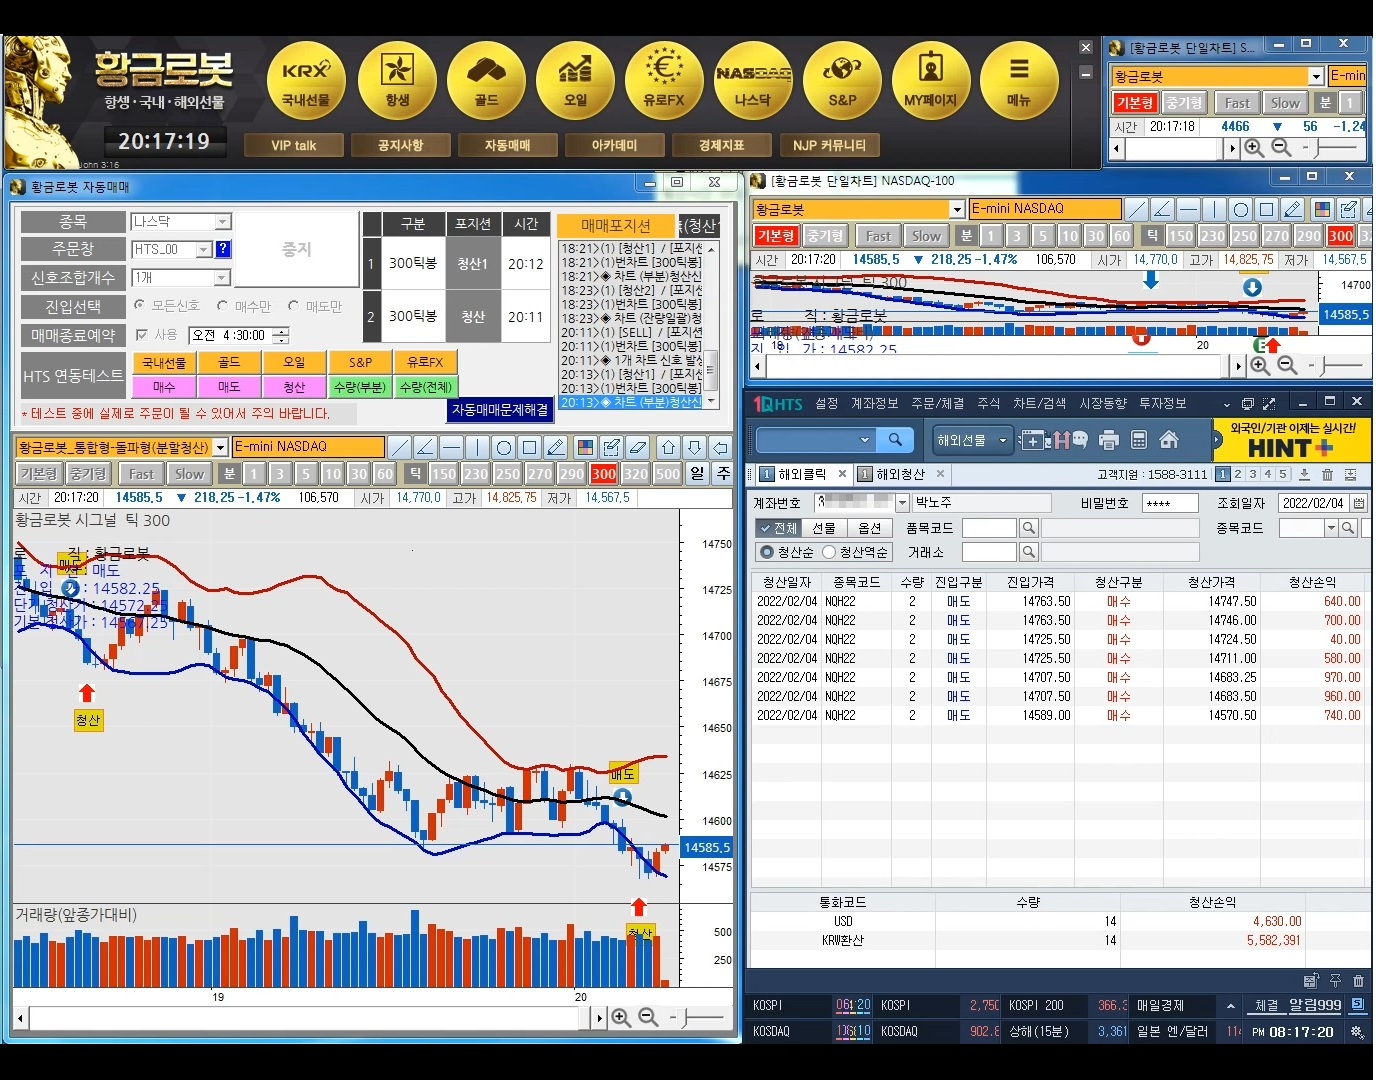1376x1080 pixels.
Task: Click the up arrow icon in the 돌파형 chart toolbar
Action: [669, 447]
